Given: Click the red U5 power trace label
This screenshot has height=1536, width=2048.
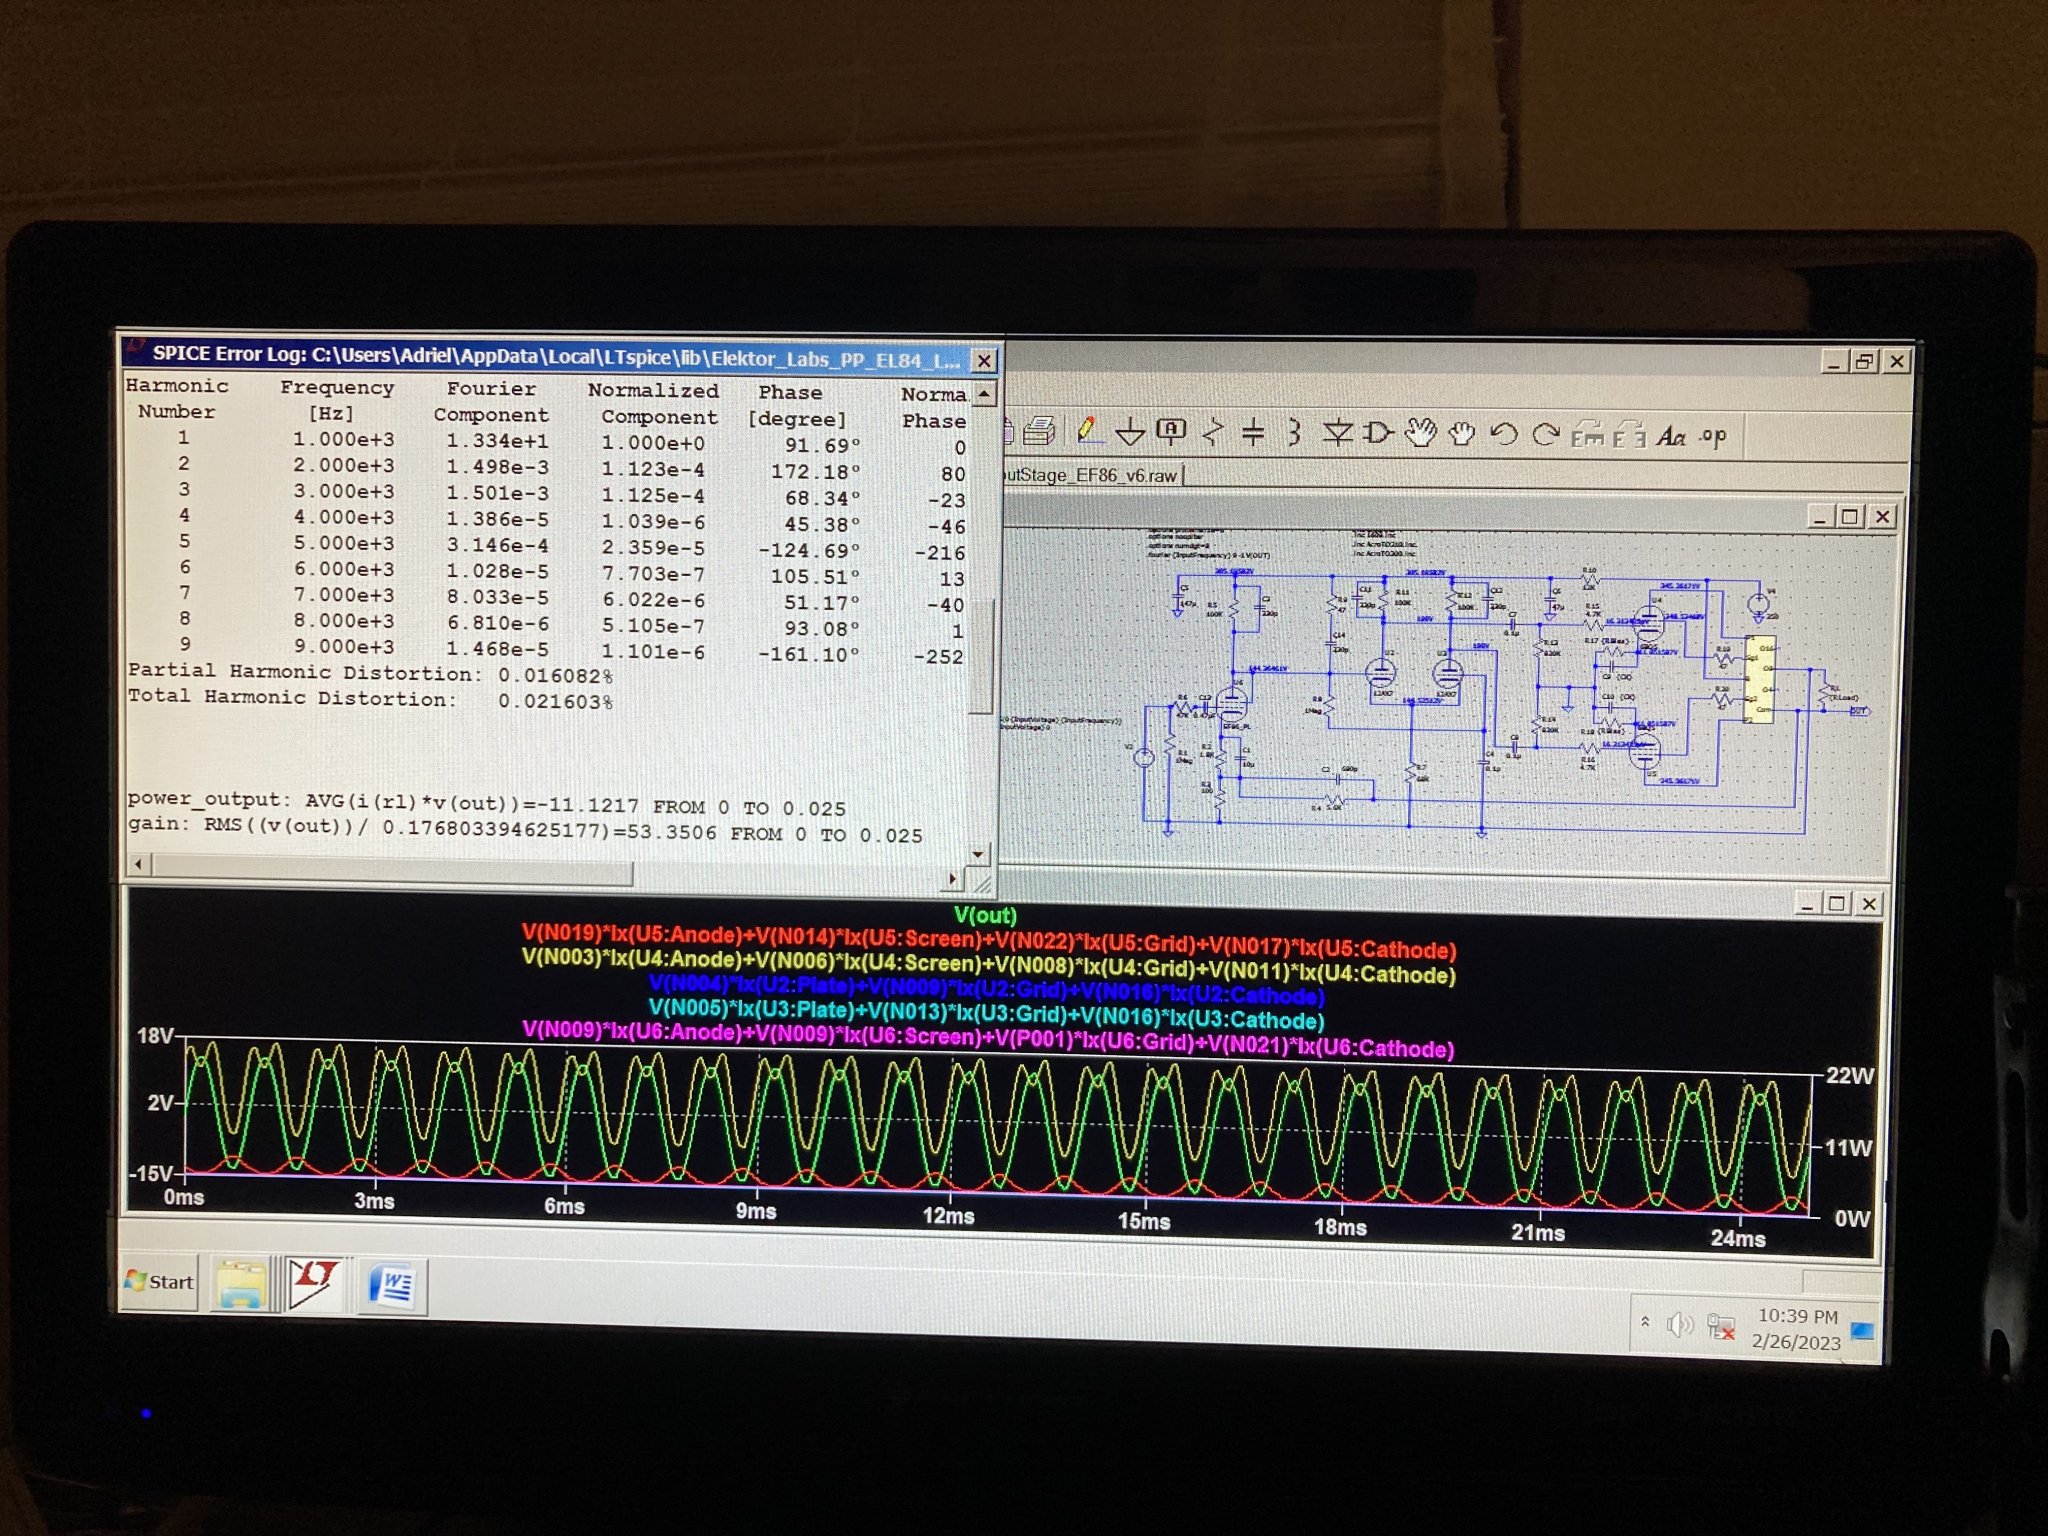Looking at the screenshot, I should (988, 942).
